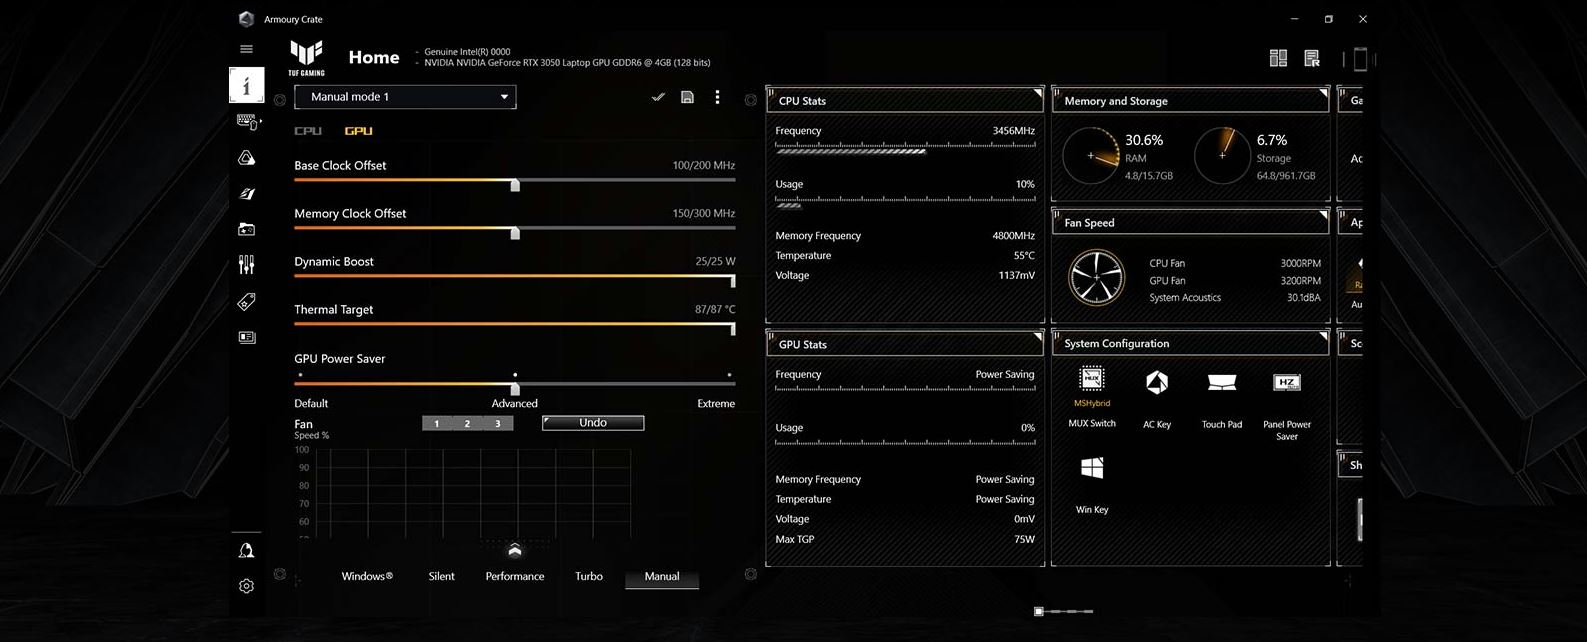Click the price tag Deals sidebar icon
Screen dimensions: 1587x642
(x=246, y=302)
